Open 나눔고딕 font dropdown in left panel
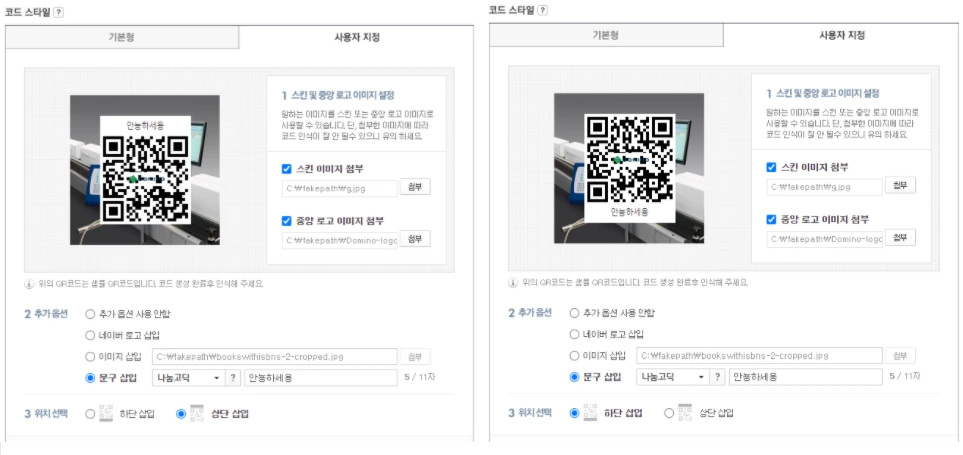The width and height of the screenshot is (963, 455). tap(189, 378)
